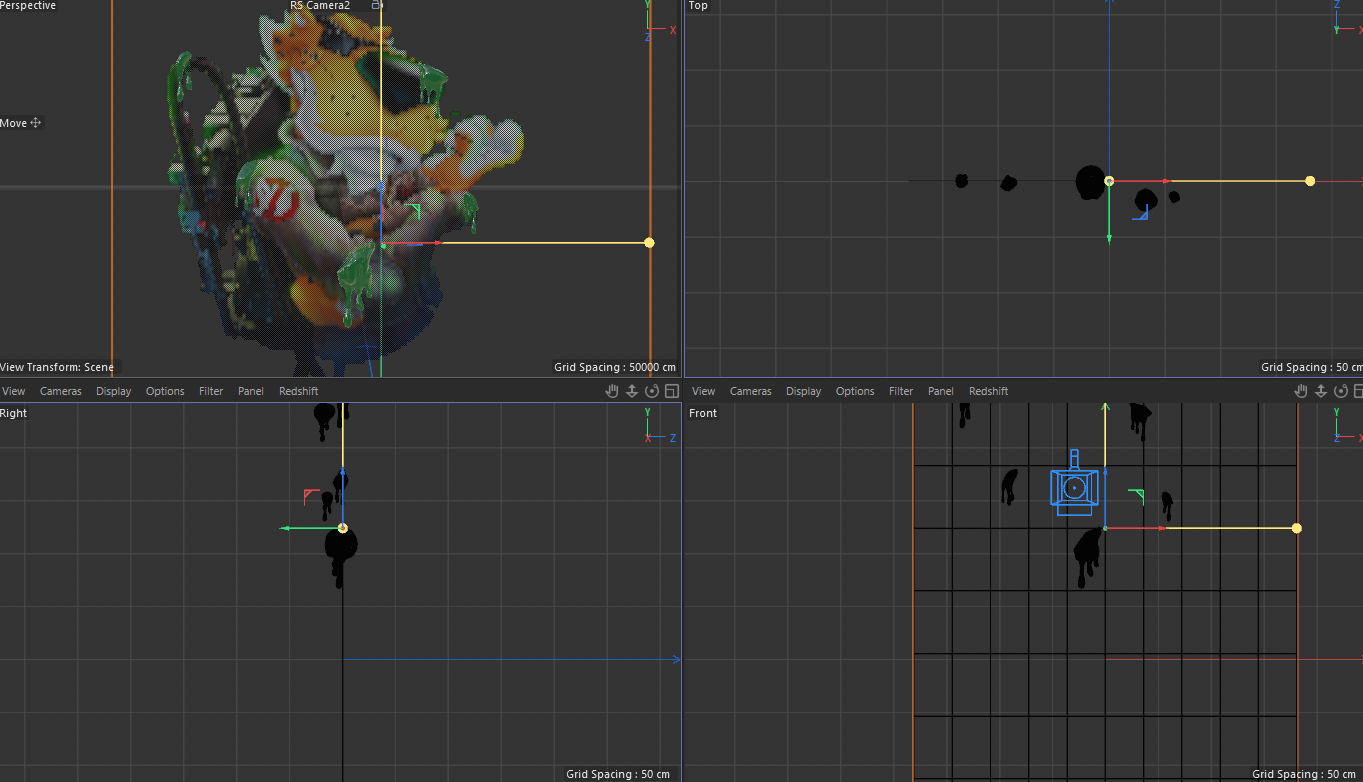Viewport: 1363px width, 782px height.
Task: Open Options menu of Front viewport
Action: point(855,391)
